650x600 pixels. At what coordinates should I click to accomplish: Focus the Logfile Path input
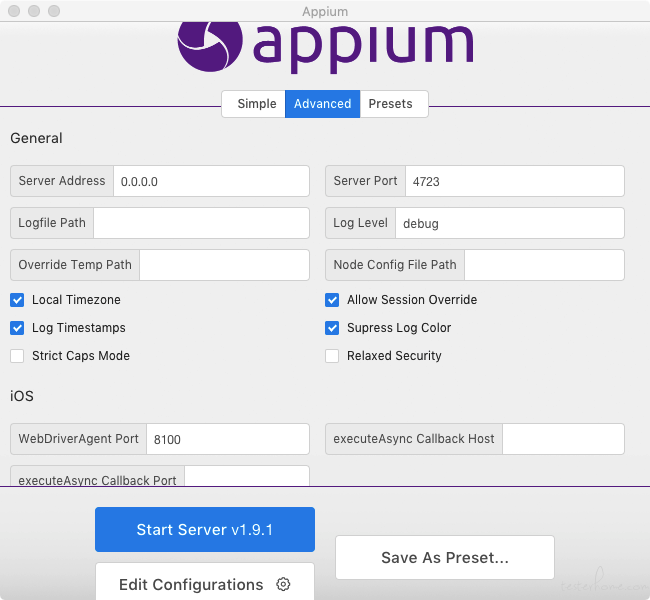click(x=201, y=223)
